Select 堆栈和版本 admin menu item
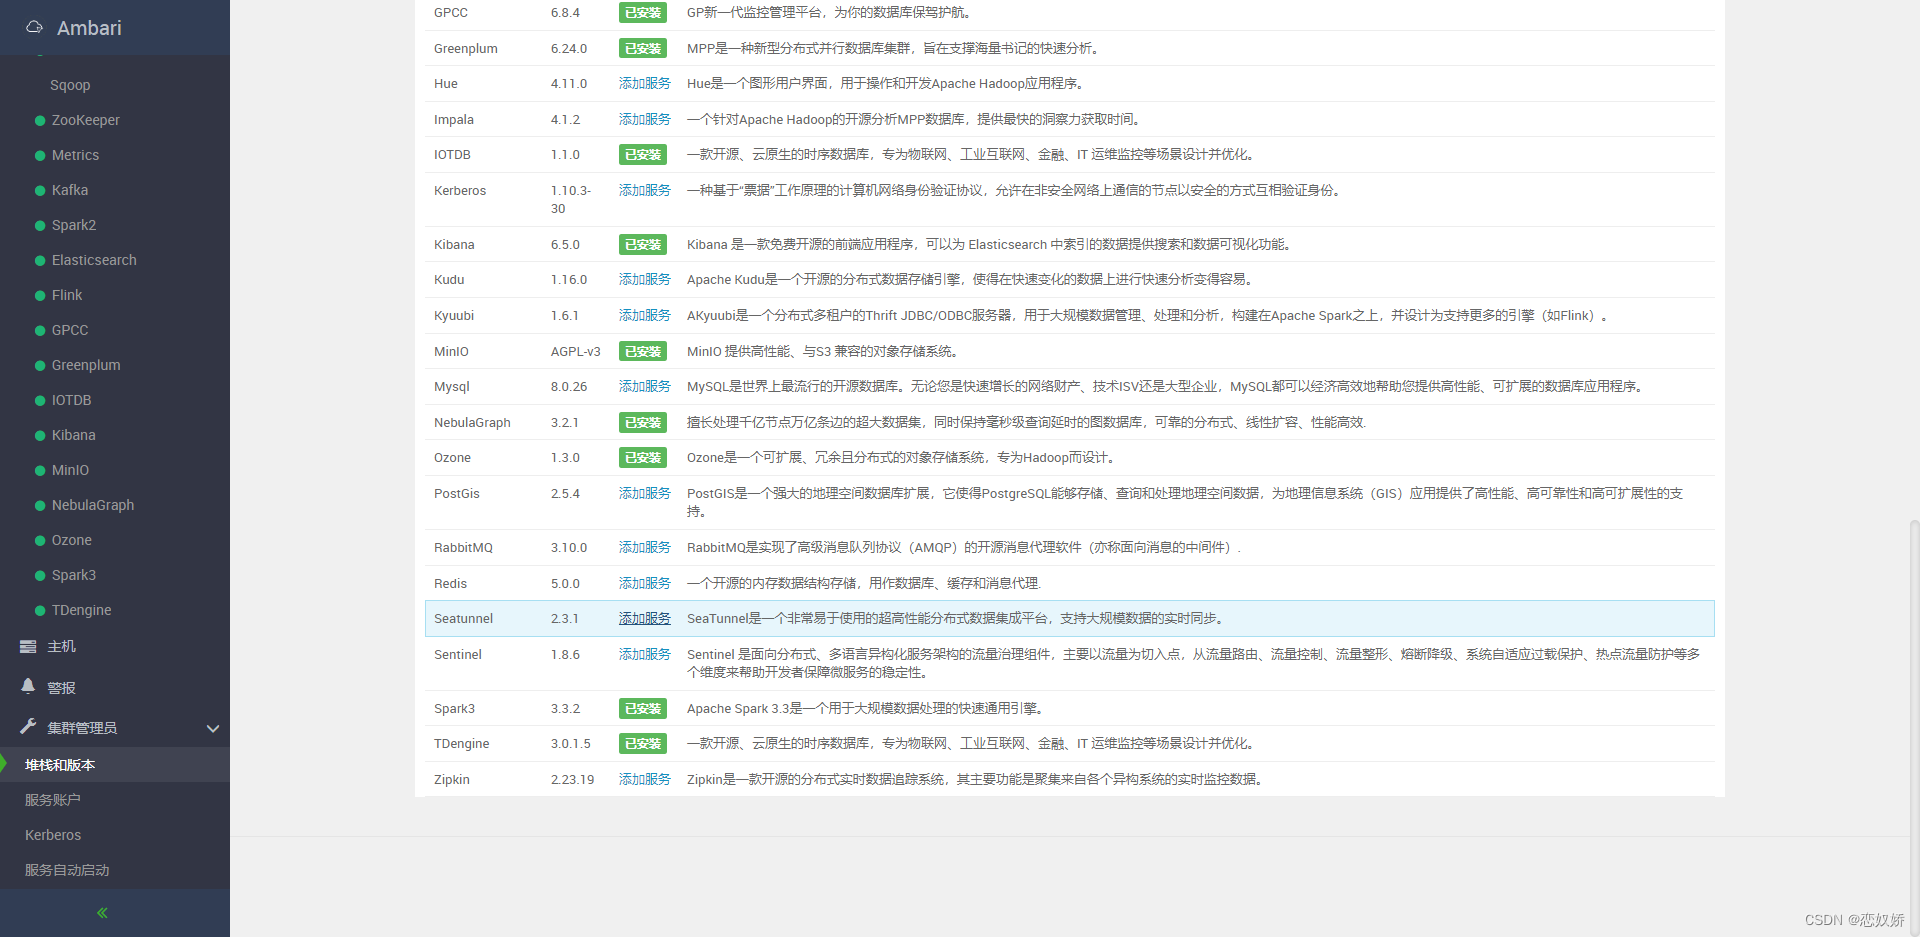The image size is (1920, 937). click(x=60, y=765)
